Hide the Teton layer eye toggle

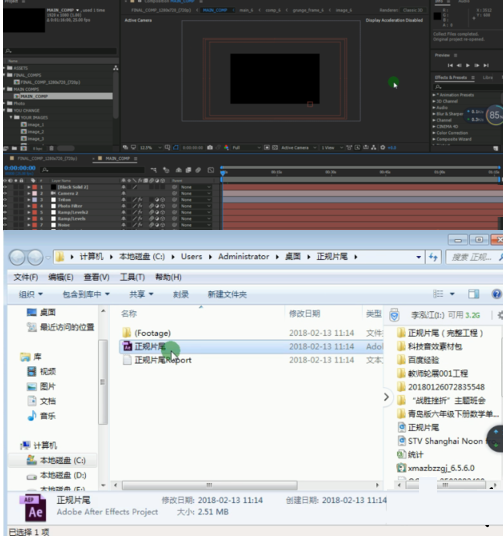click(5, 200)
